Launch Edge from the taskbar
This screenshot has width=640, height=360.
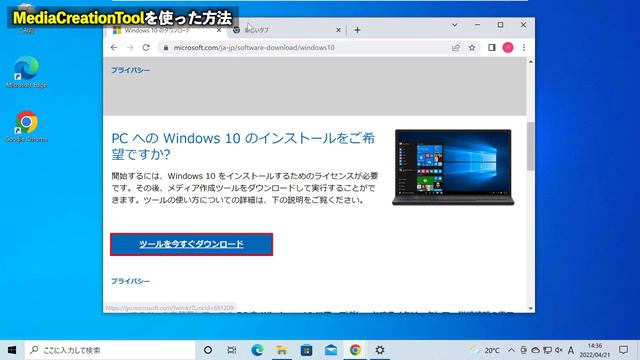tap(257, 350)
